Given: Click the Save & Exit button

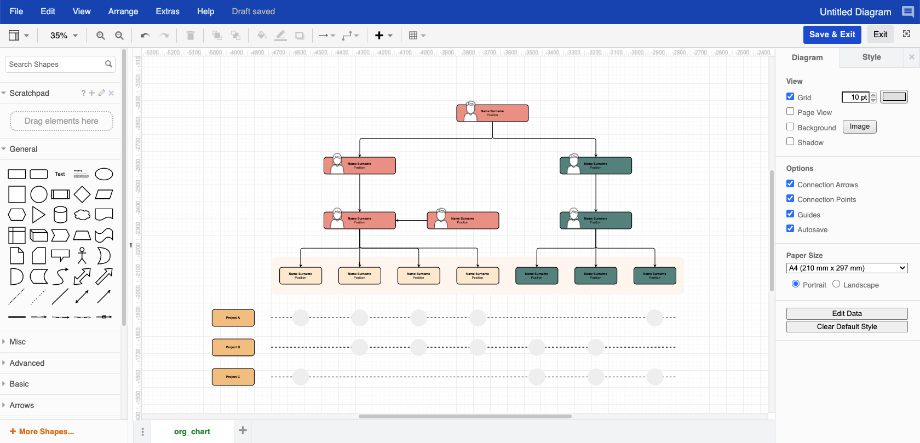Looking at the screenshot, I should (832, 34).
